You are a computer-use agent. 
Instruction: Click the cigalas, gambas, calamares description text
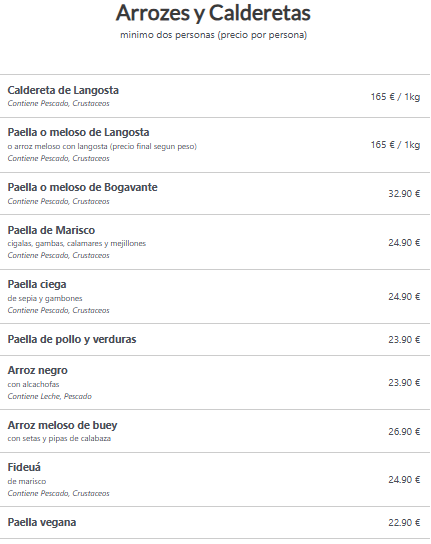point(77,244)
